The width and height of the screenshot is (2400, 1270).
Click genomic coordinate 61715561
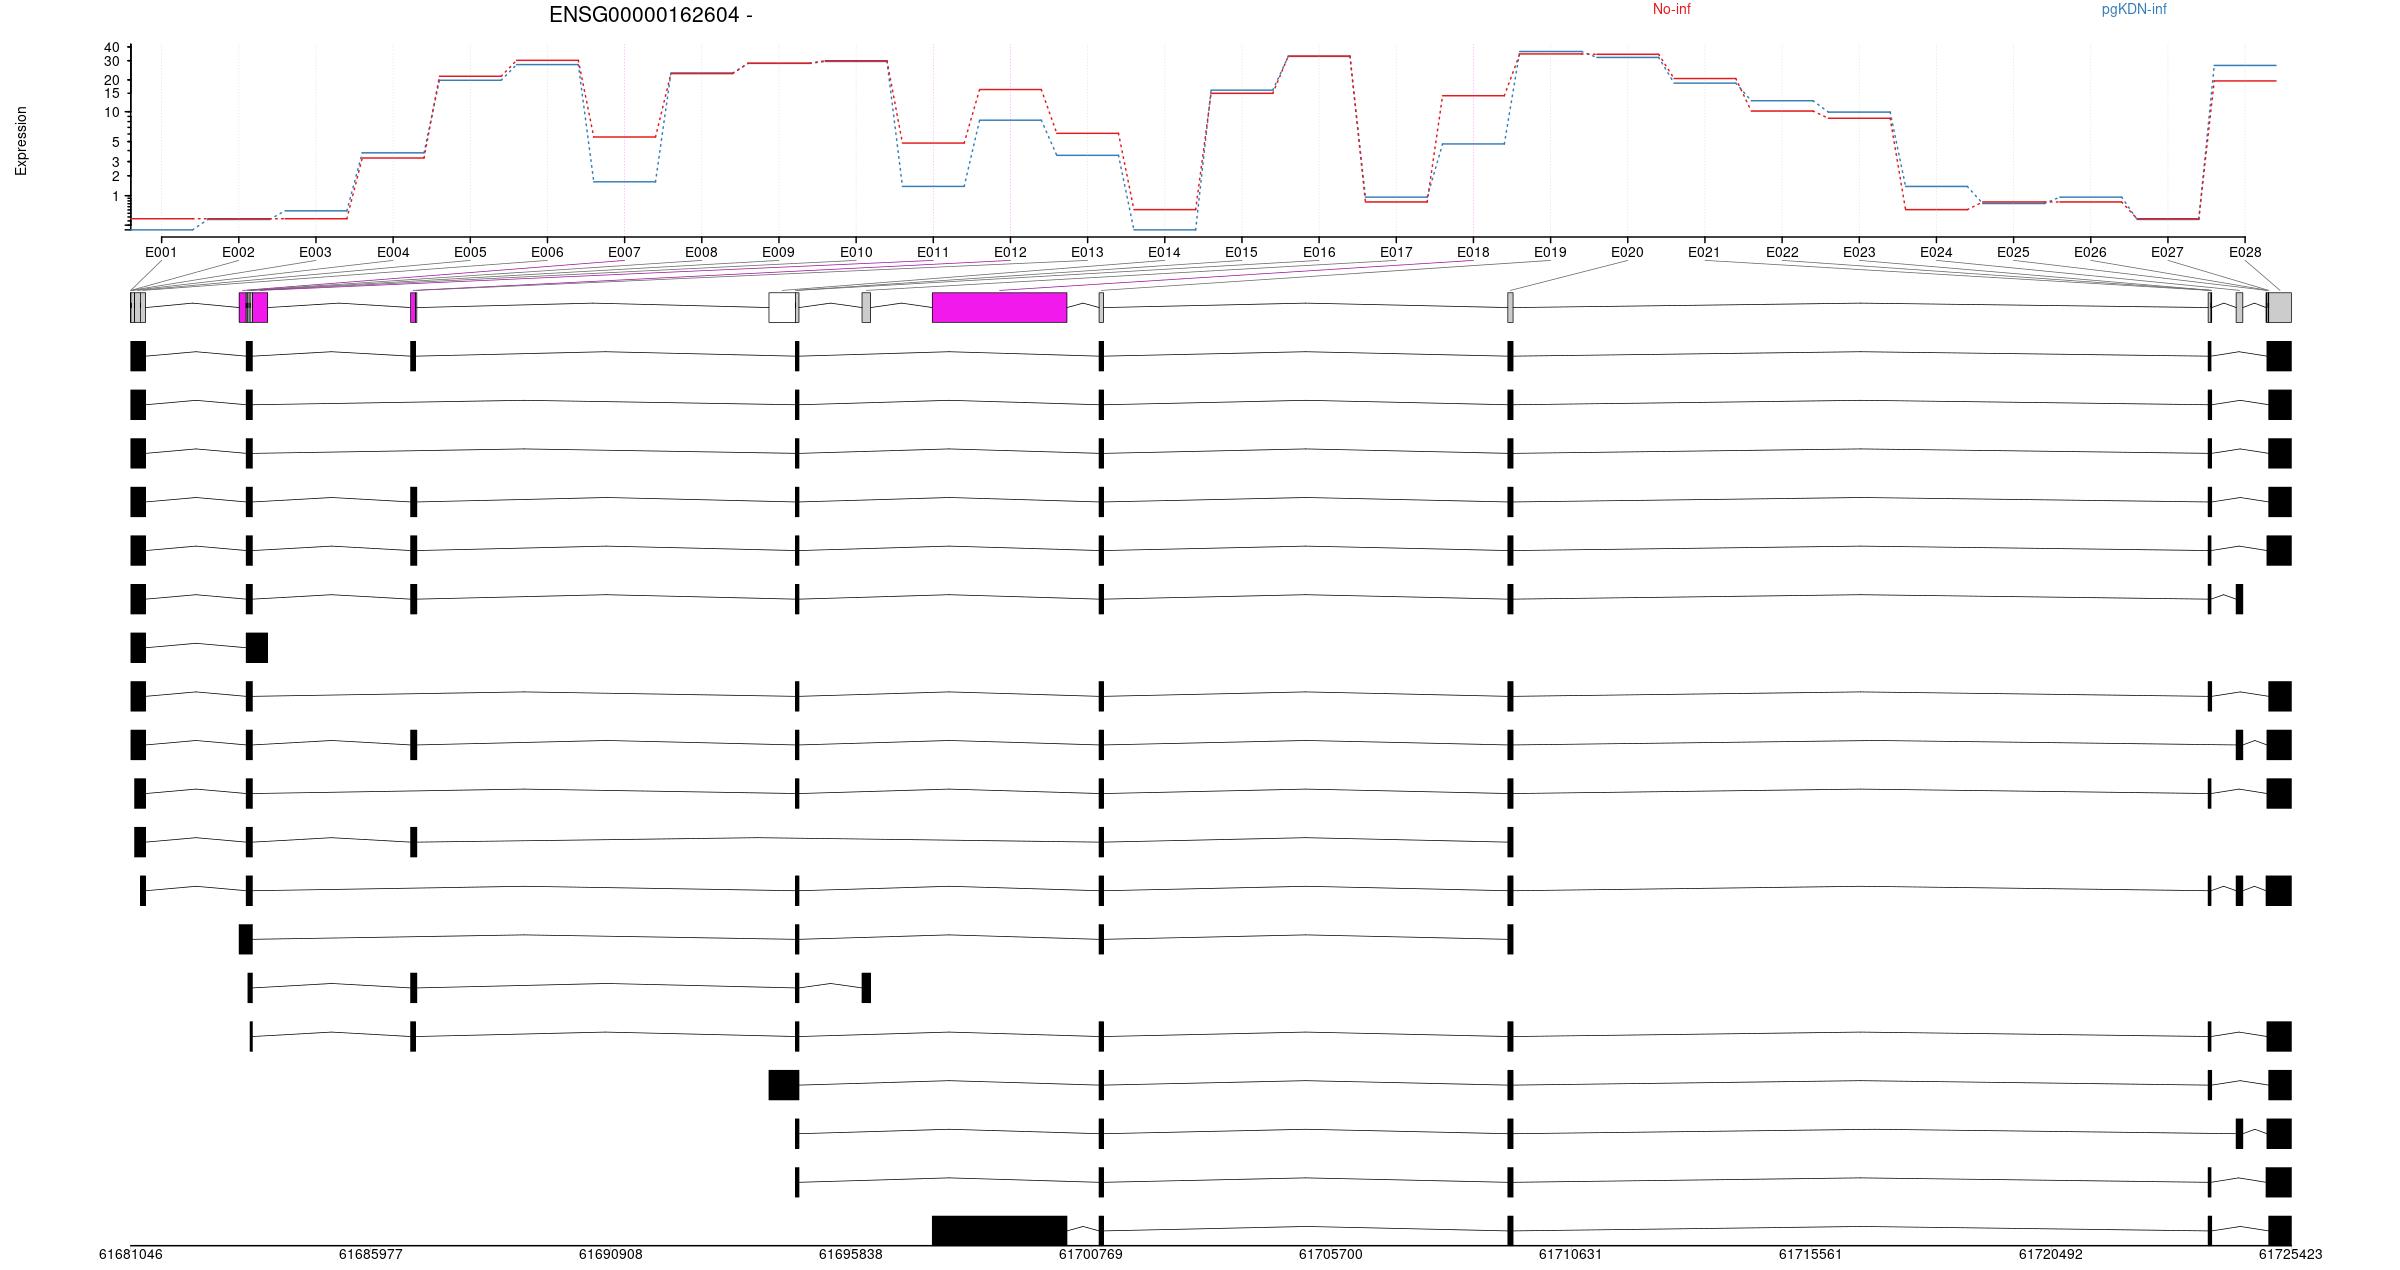click(1810, 1254)
